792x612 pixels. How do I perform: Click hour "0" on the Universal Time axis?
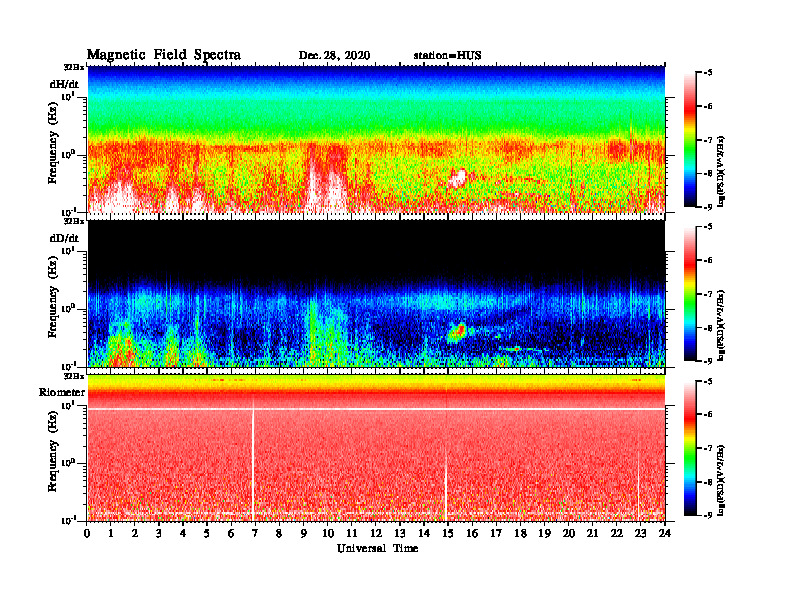click(x=87, y=533)
